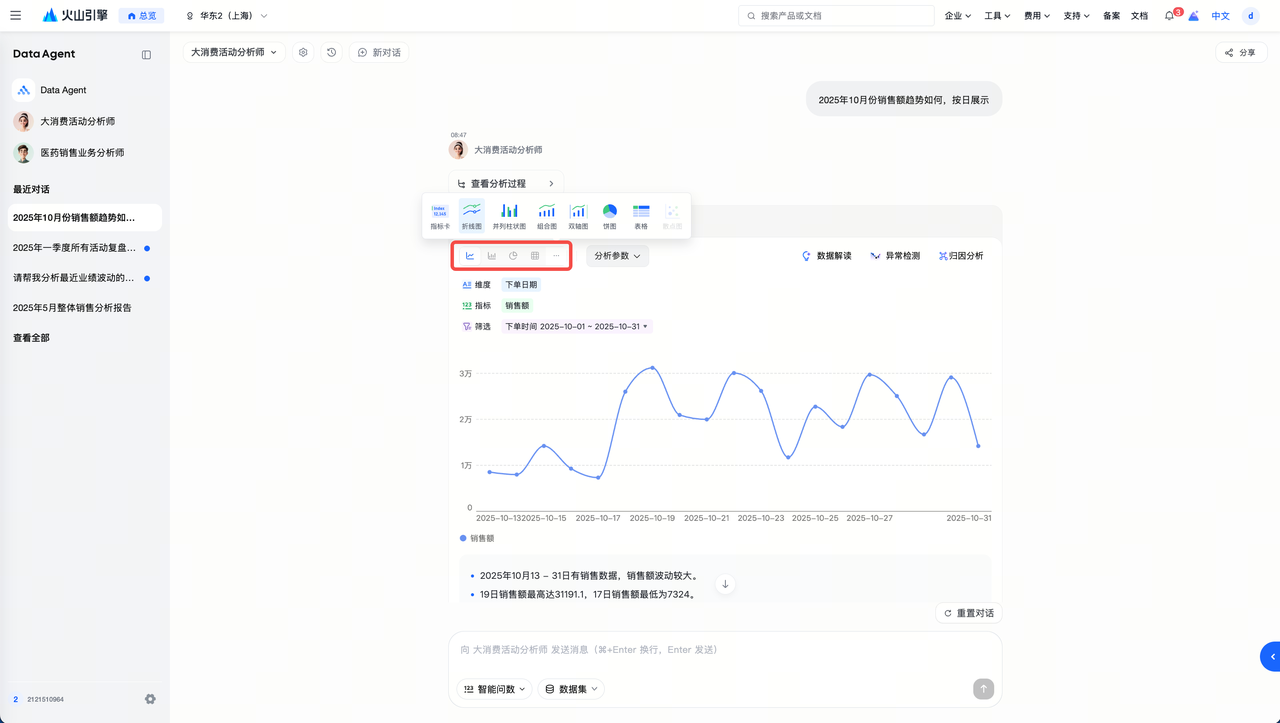Open the sidebar settings gear at bottom
Viewport: 1280px width, 723px height.
point(150,699)
